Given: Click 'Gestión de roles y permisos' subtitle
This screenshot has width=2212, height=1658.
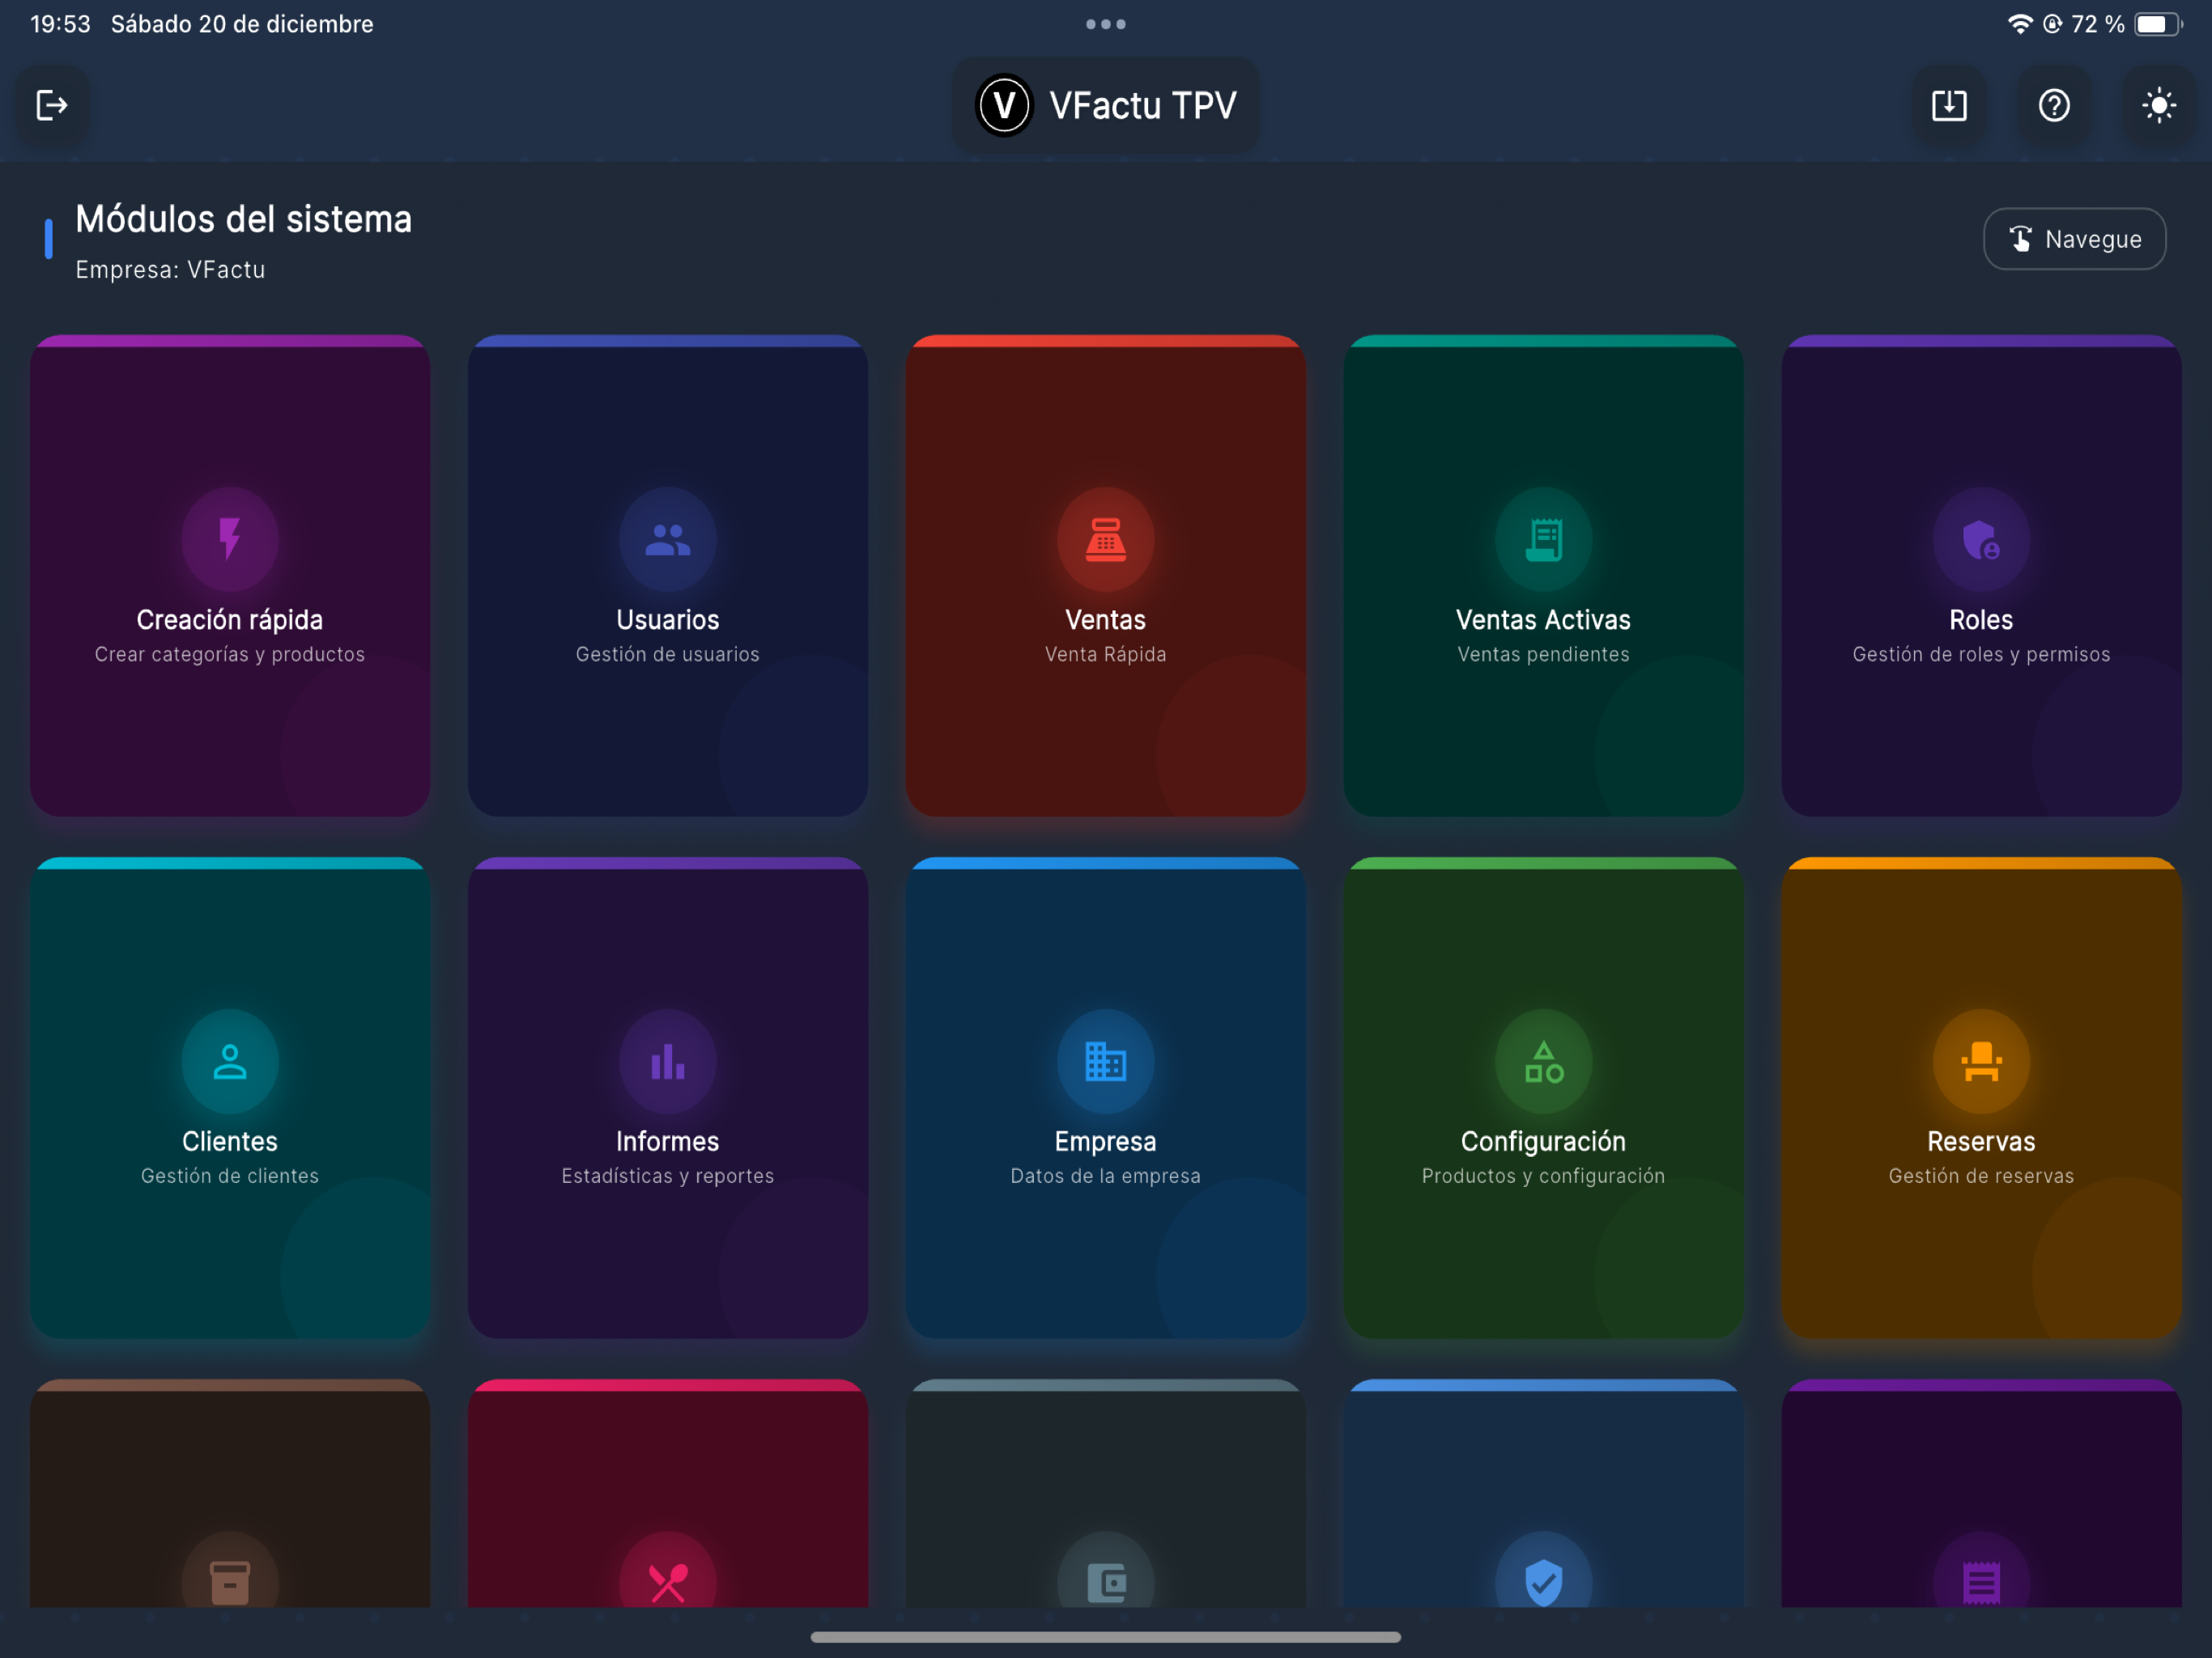Looking at the screenshot, I should [1981, 654].
